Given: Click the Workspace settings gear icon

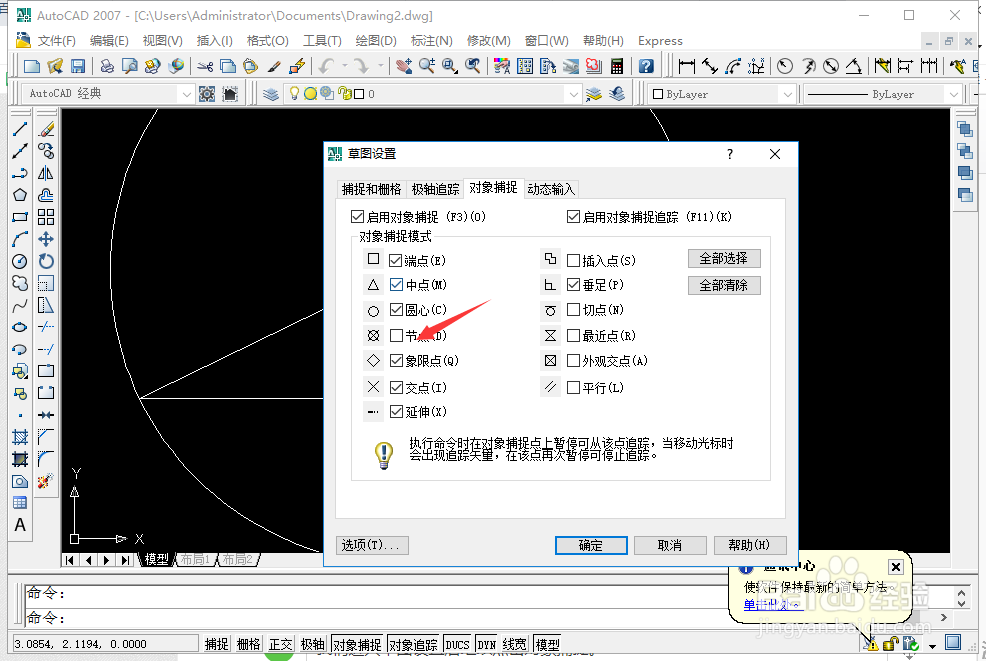Looking at the screenshot, I should tap(207, 94).
